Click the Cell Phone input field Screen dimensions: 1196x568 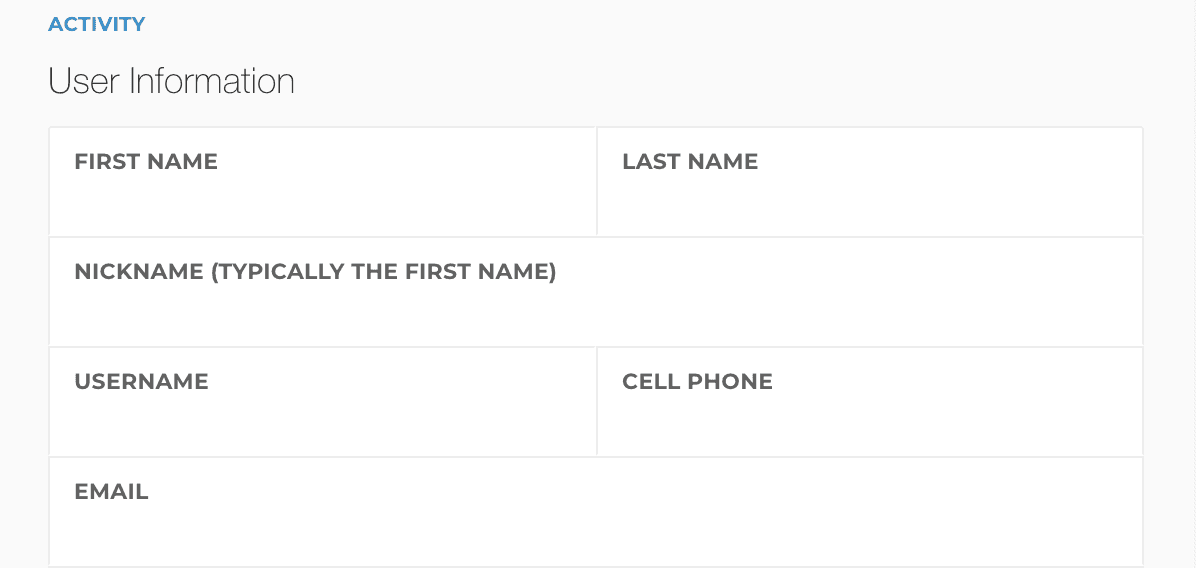(x=869, y=423)
